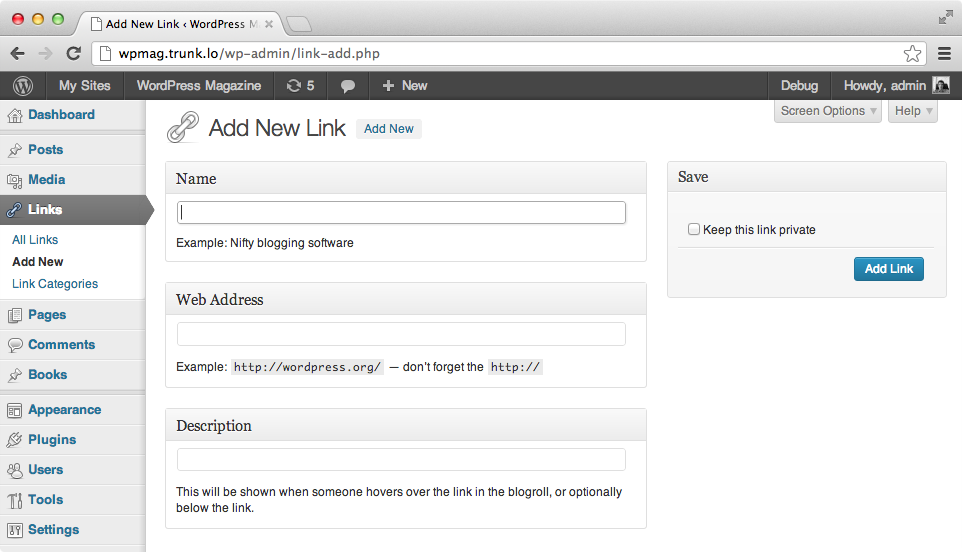Viewport: 962px width, 552px height.
Task: Focus the Web Address input field
Action: click(401, 334)
